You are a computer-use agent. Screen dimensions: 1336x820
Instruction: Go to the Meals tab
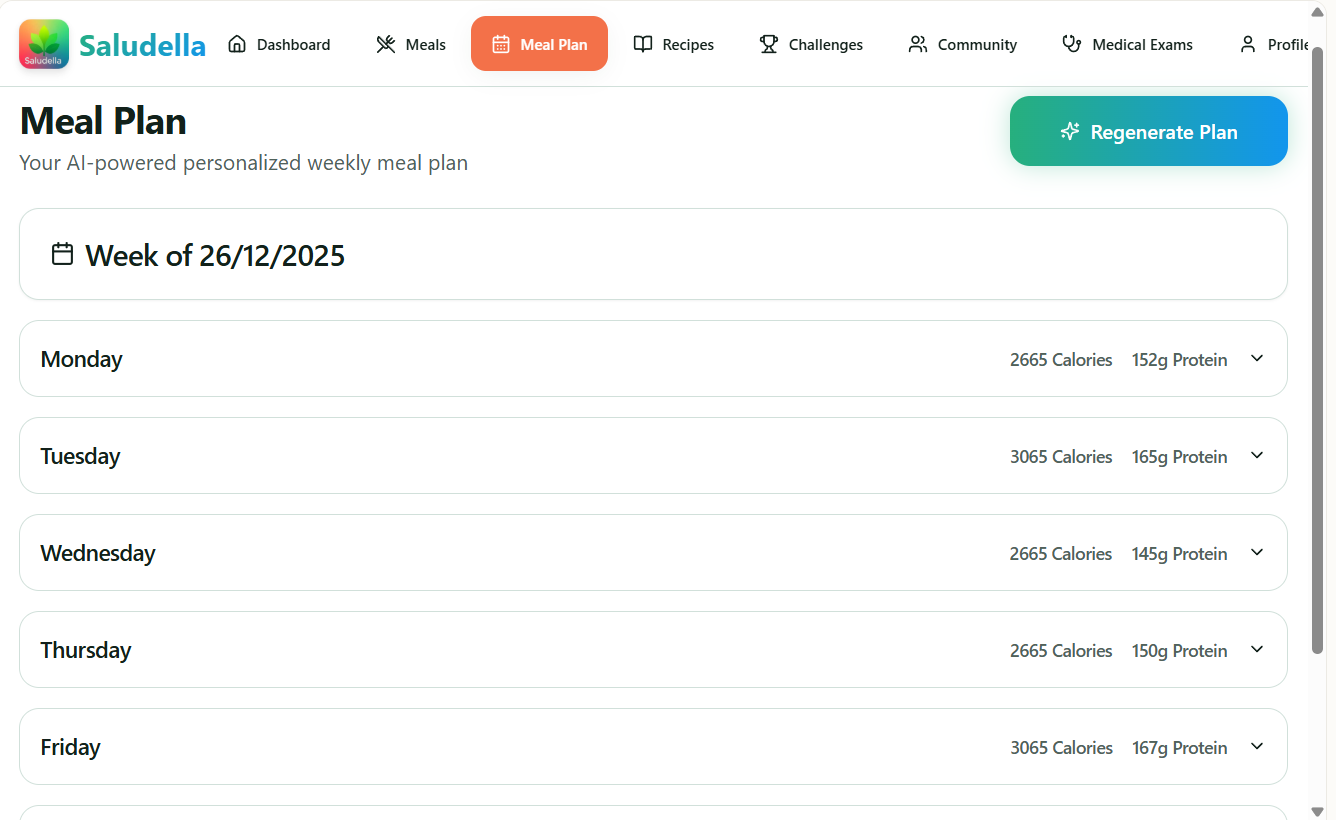pos(411,44)
